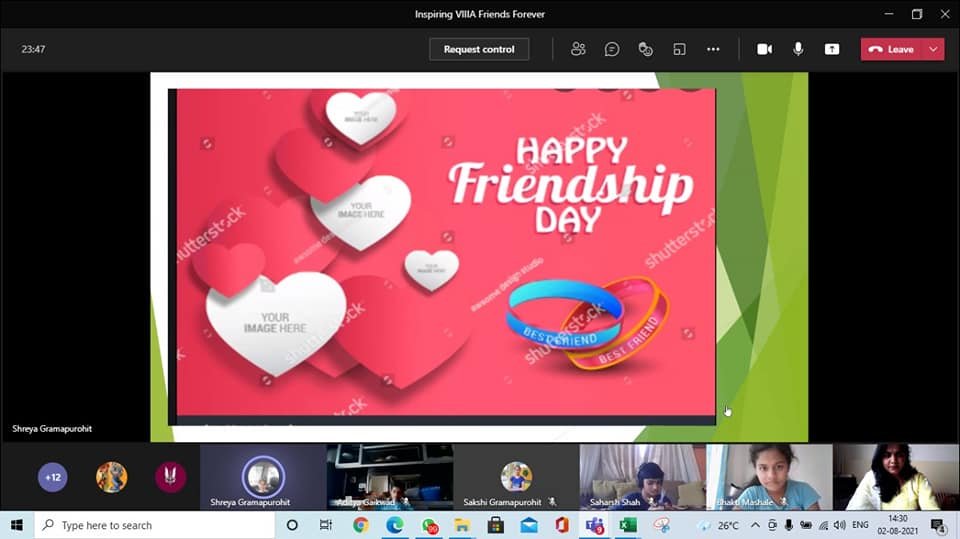Viewport: 960px width, 539px height.
Task: Open the green messaging app with badge in taskbar
Action: pyautogui.click(x=429, y=525)
